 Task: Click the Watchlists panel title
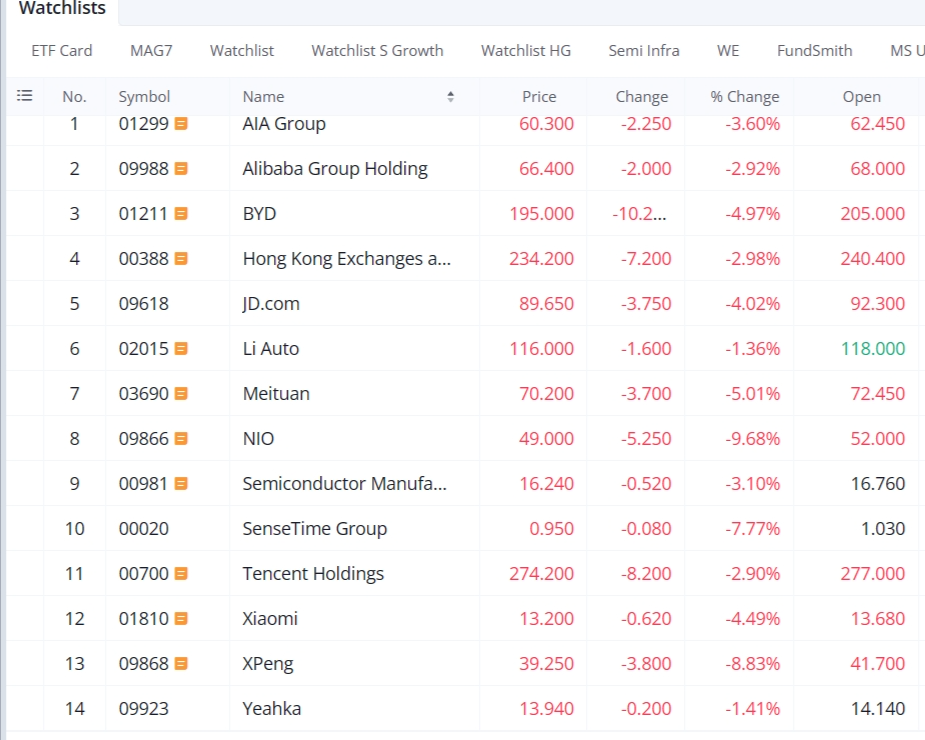(x=62, y=8)
